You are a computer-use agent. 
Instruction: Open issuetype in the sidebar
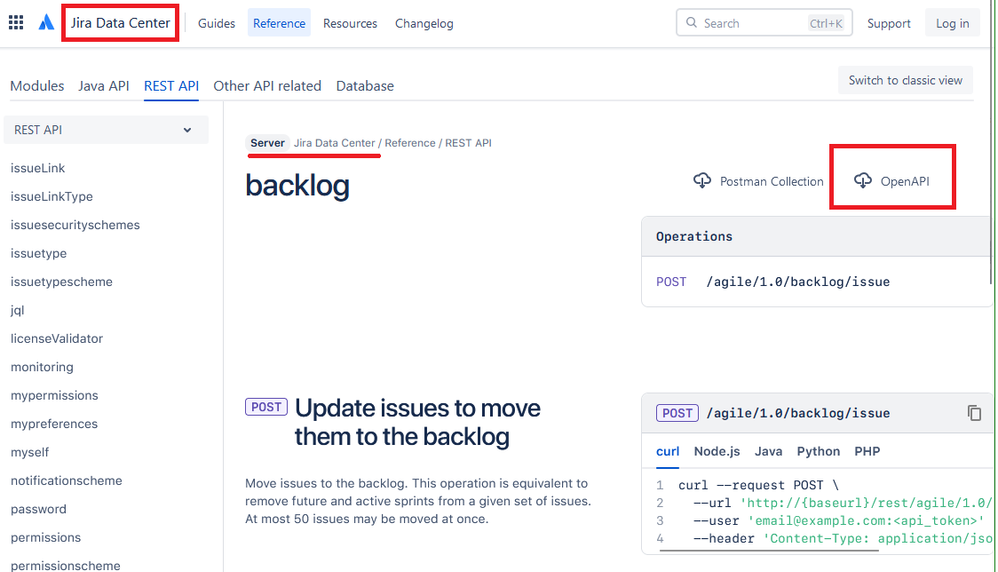pyautogui.click(x=38, y=253)
